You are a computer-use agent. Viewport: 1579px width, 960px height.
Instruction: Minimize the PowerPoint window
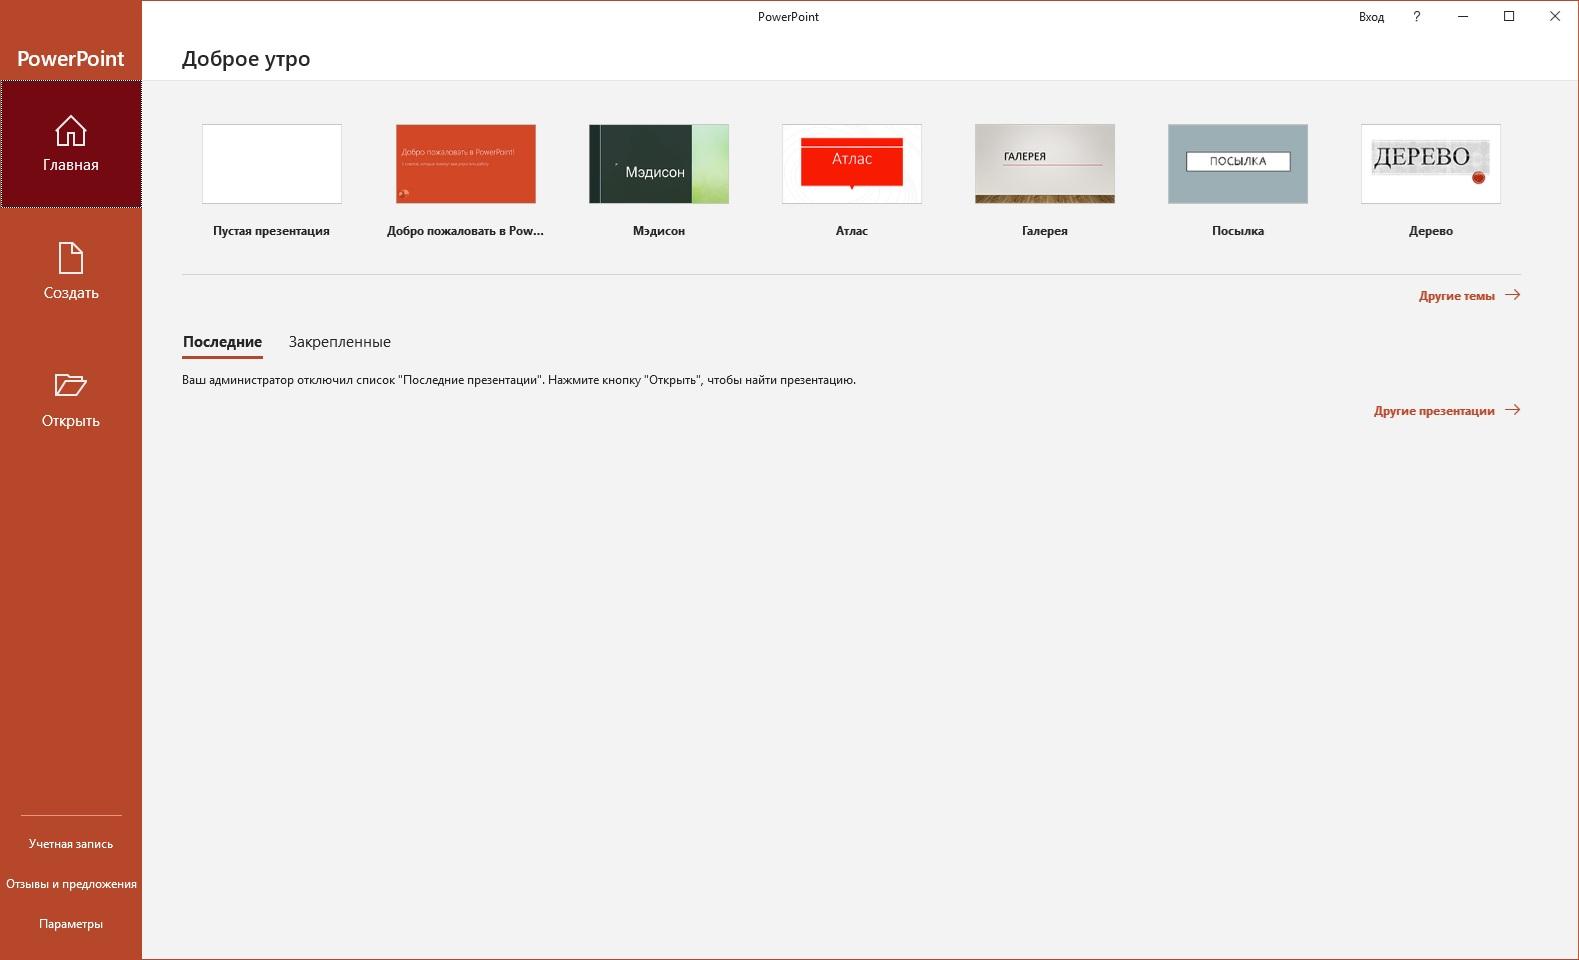pyautogui.click(x=1463, y=17)
